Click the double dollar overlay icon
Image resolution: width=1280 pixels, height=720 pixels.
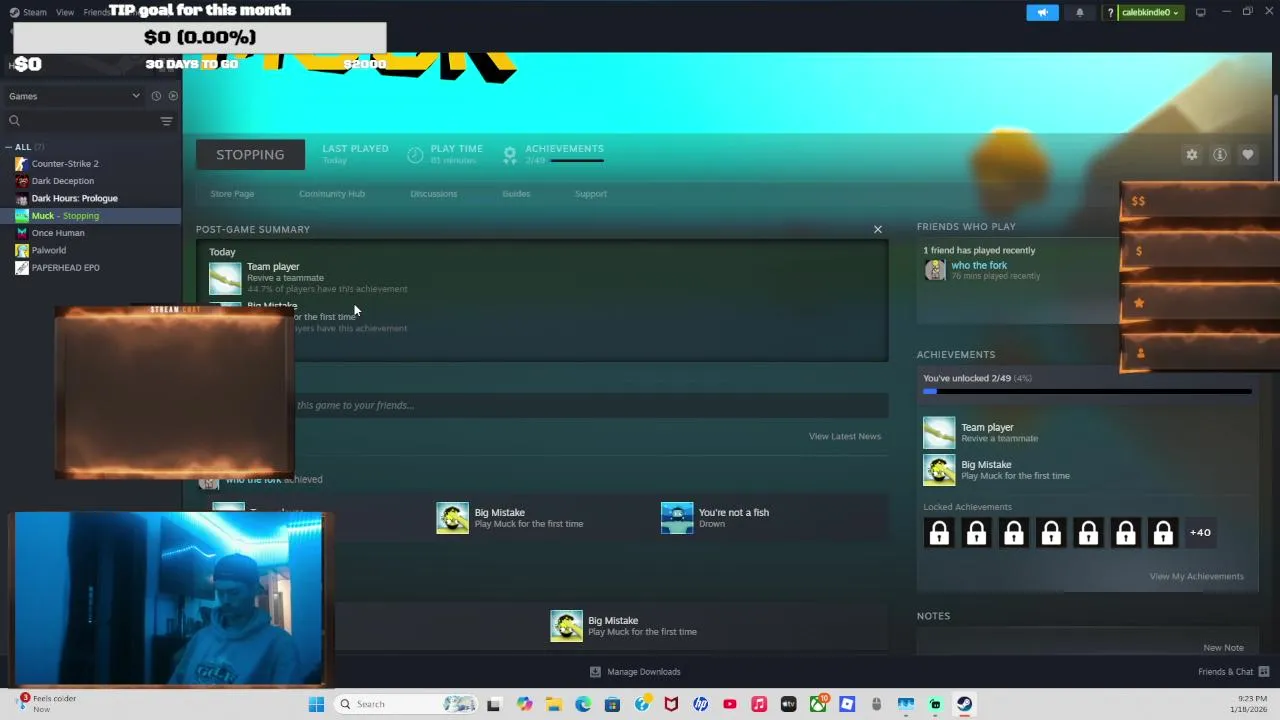(x=1138, y=201)
